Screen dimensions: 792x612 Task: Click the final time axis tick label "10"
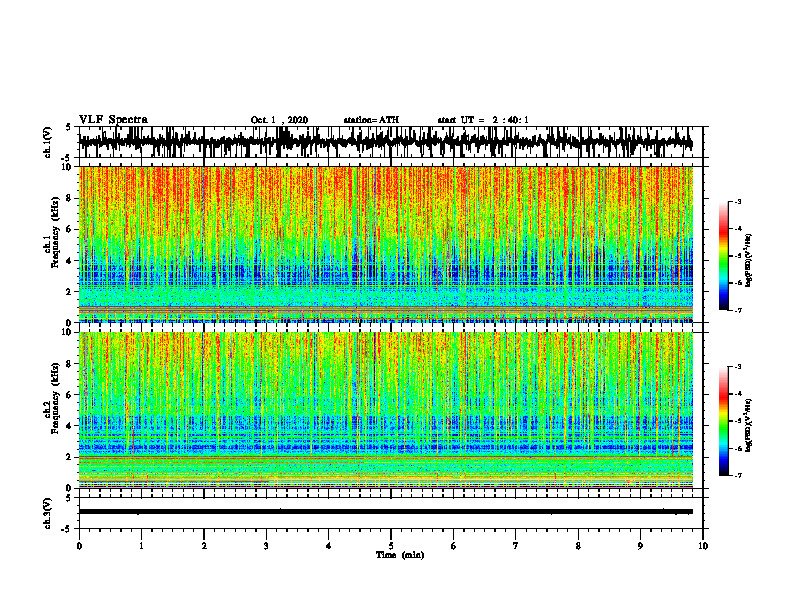(x=703, y=546)
